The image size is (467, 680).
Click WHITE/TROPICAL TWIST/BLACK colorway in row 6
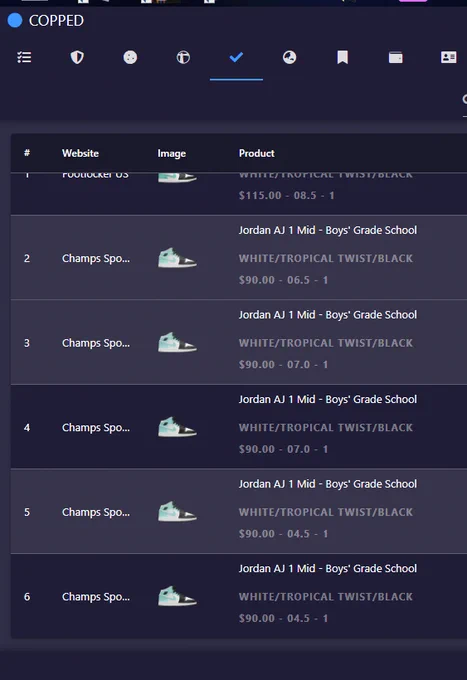(326, 597)
